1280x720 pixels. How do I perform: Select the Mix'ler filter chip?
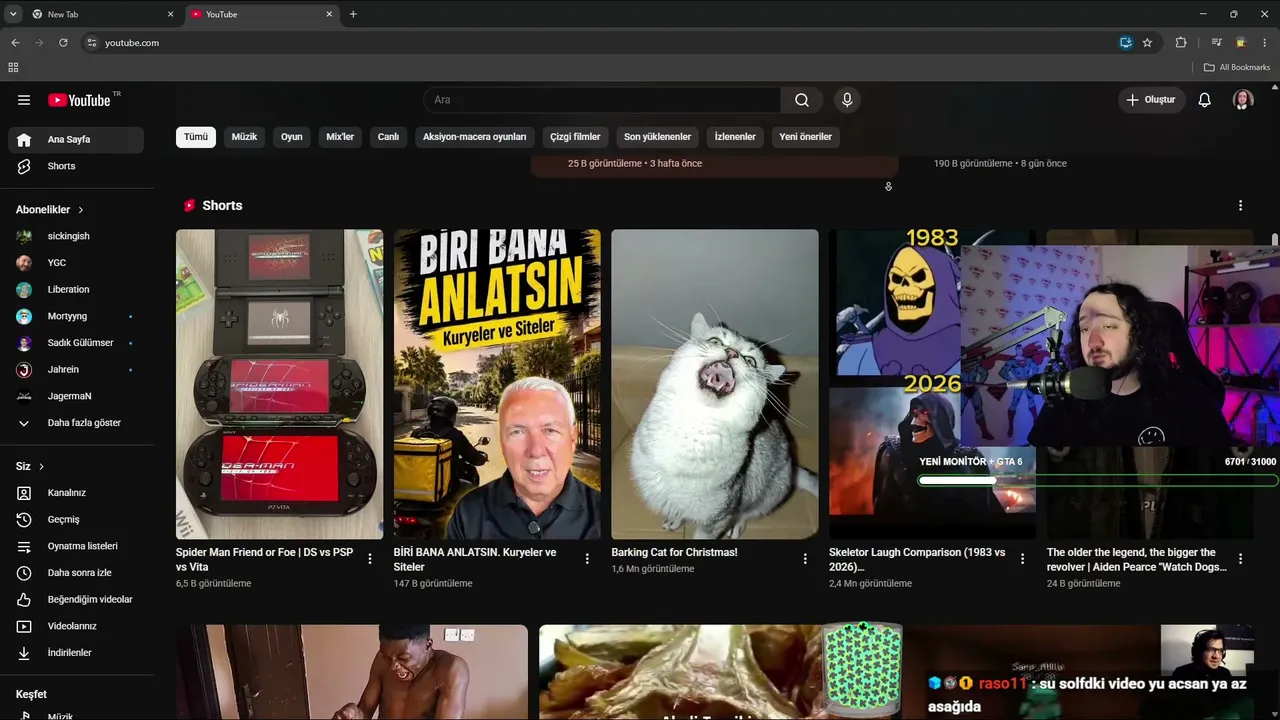point(340,137)
